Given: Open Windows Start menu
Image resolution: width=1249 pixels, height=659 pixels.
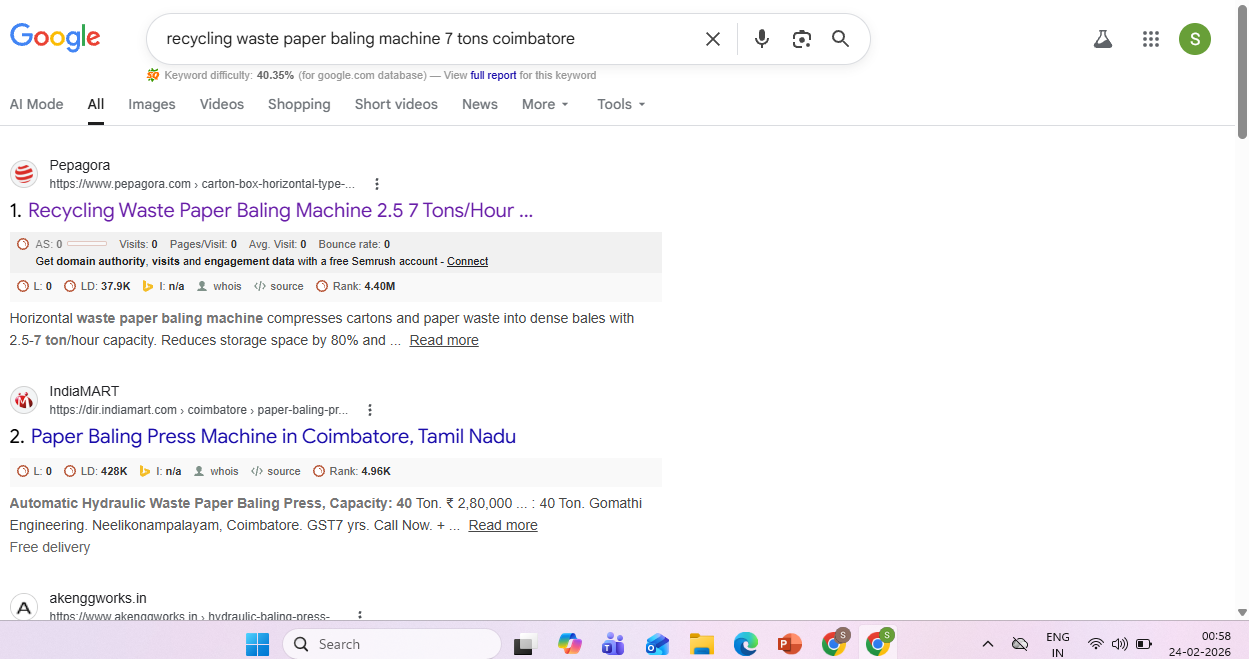Looking at the screenshot, I should point(257,644).
